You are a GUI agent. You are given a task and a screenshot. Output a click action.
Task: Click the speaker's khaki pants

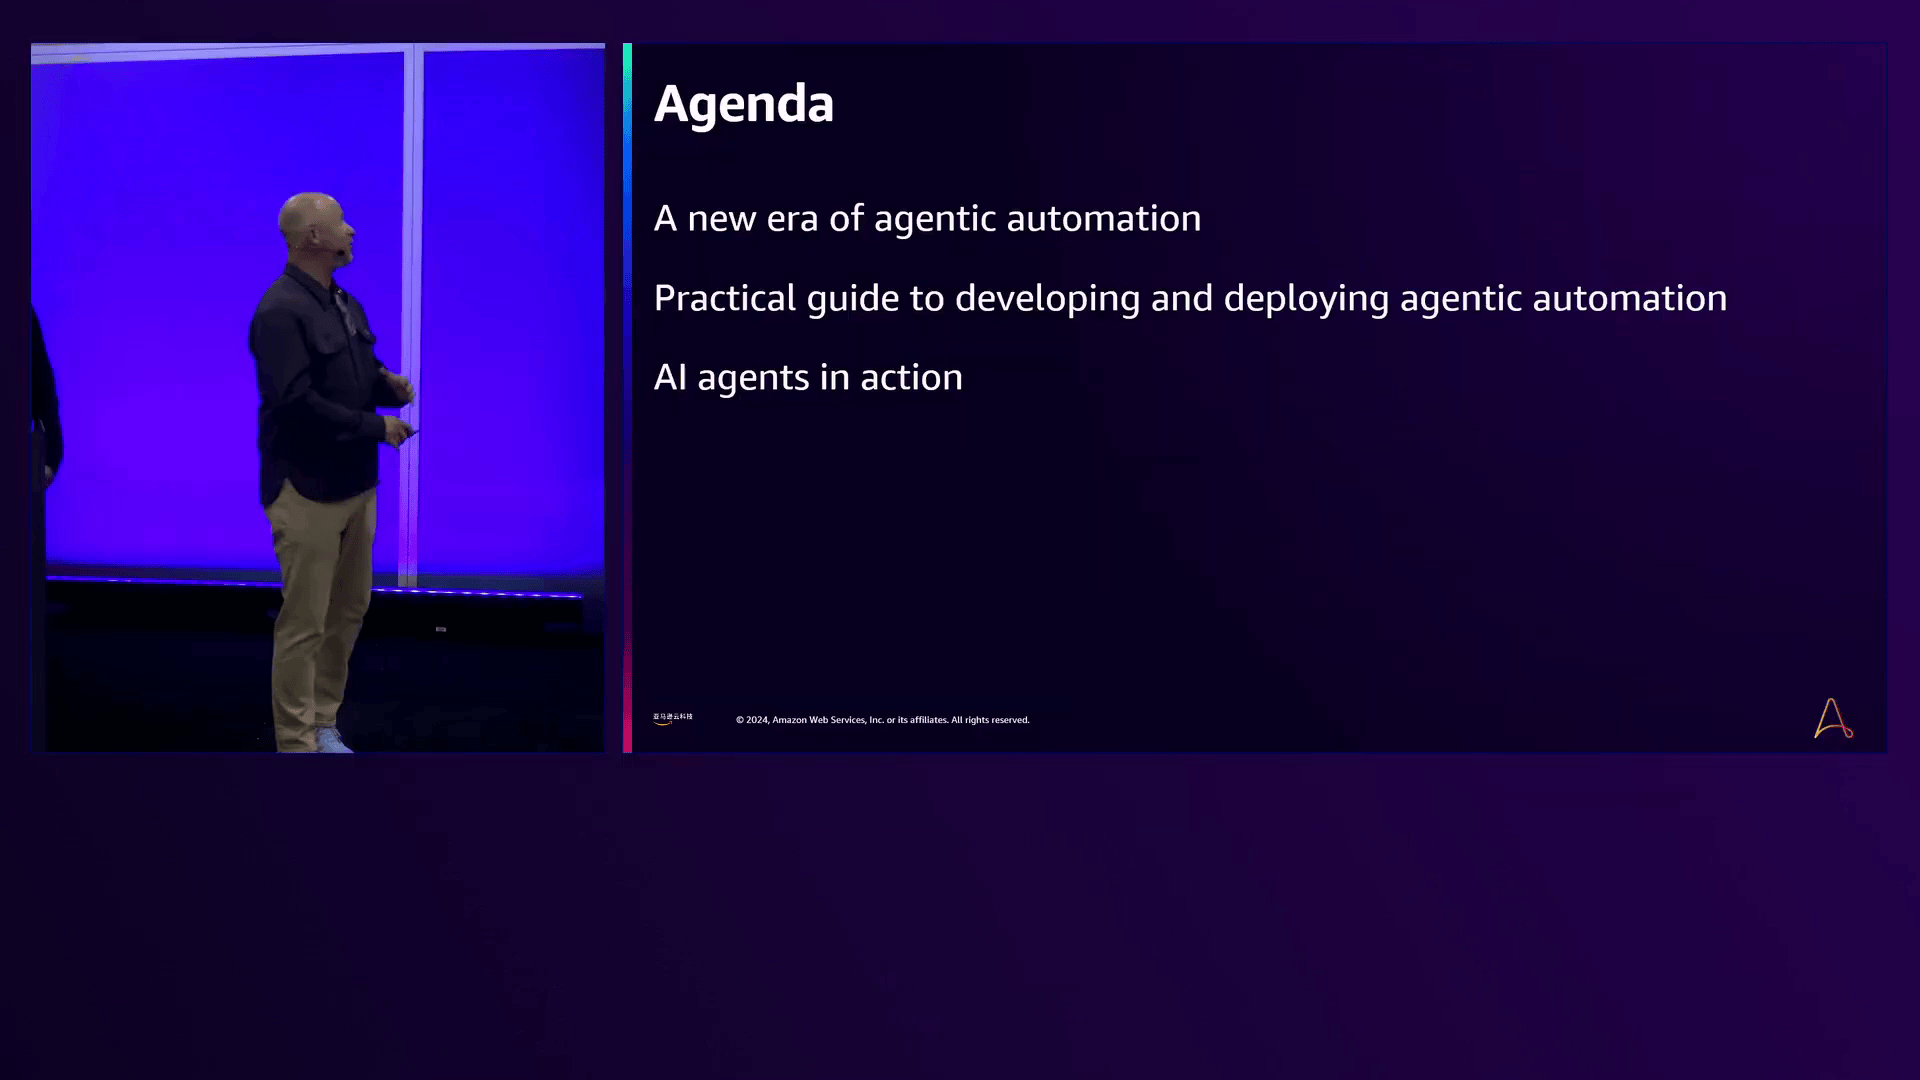[318, 600]
